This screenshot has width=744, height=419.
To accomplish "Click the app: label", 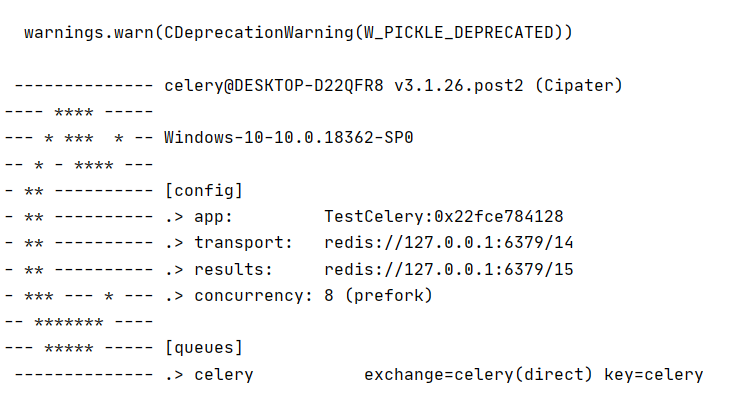I will pyautogui.click(x=214, y=217).
